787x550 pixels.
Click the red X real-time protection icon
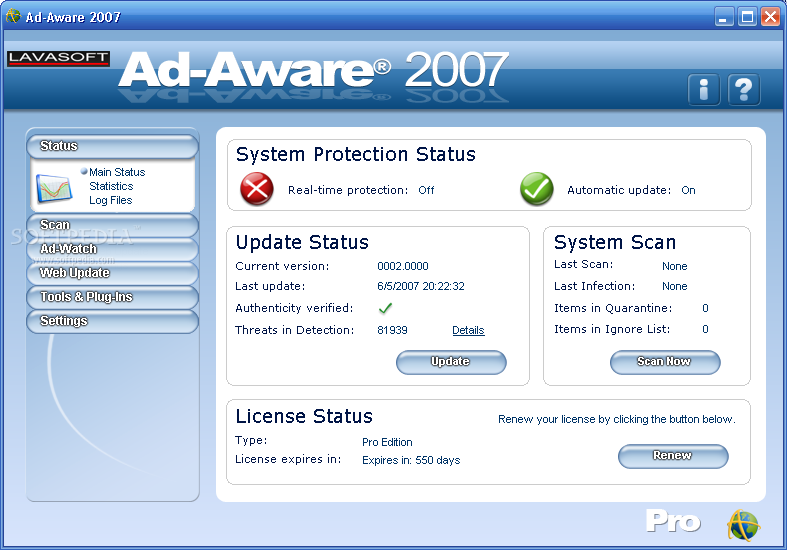(x=257, y=189)
